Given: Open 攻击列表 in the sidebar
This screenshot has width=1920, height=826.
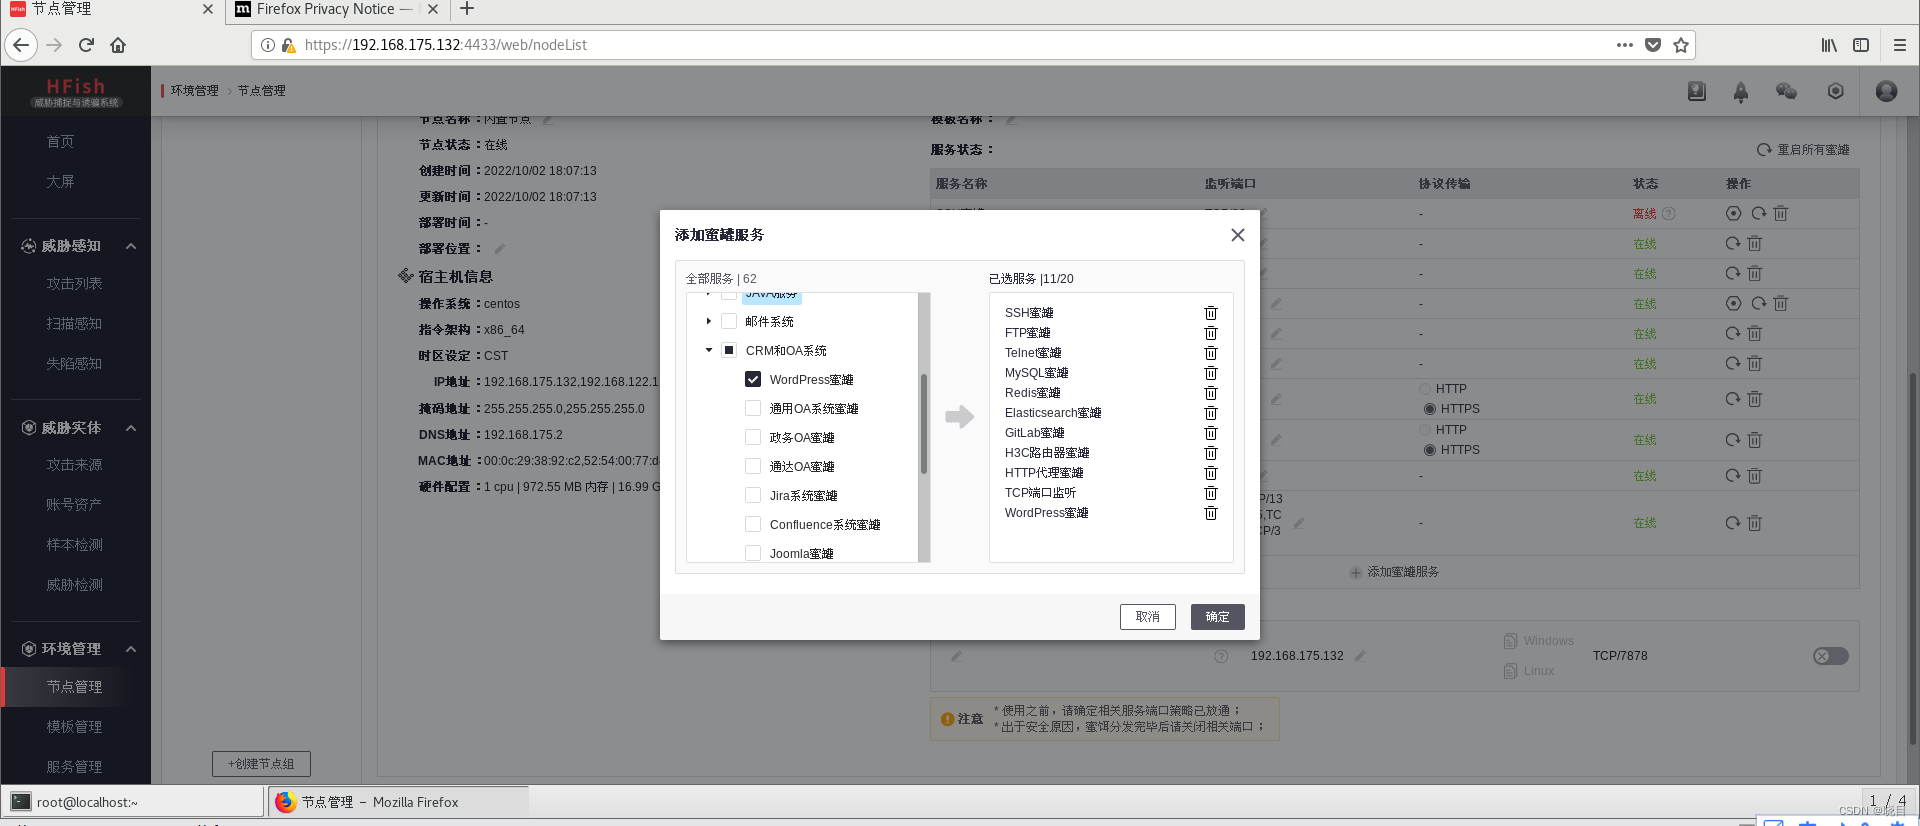Looking at the screenshot, I should click(x=74, y=284).
